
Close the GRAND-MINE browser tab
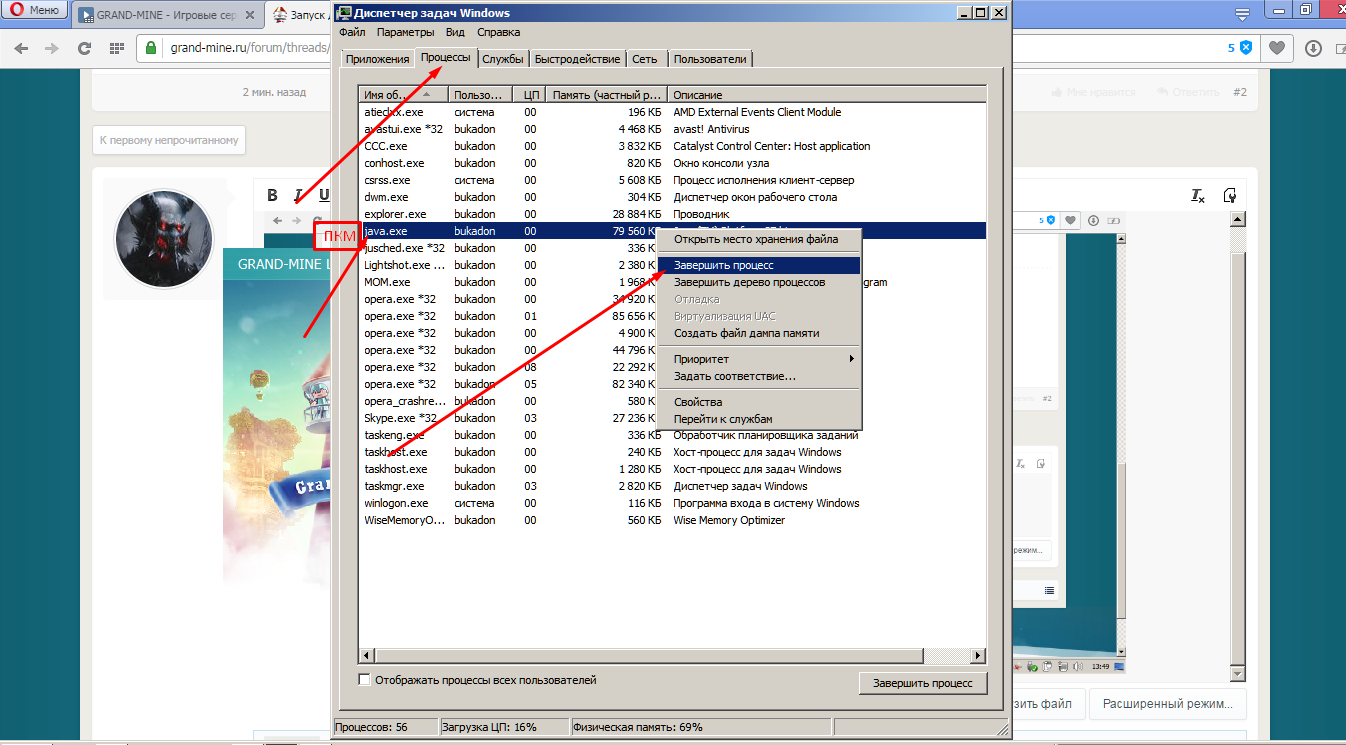tap(252, 15)
